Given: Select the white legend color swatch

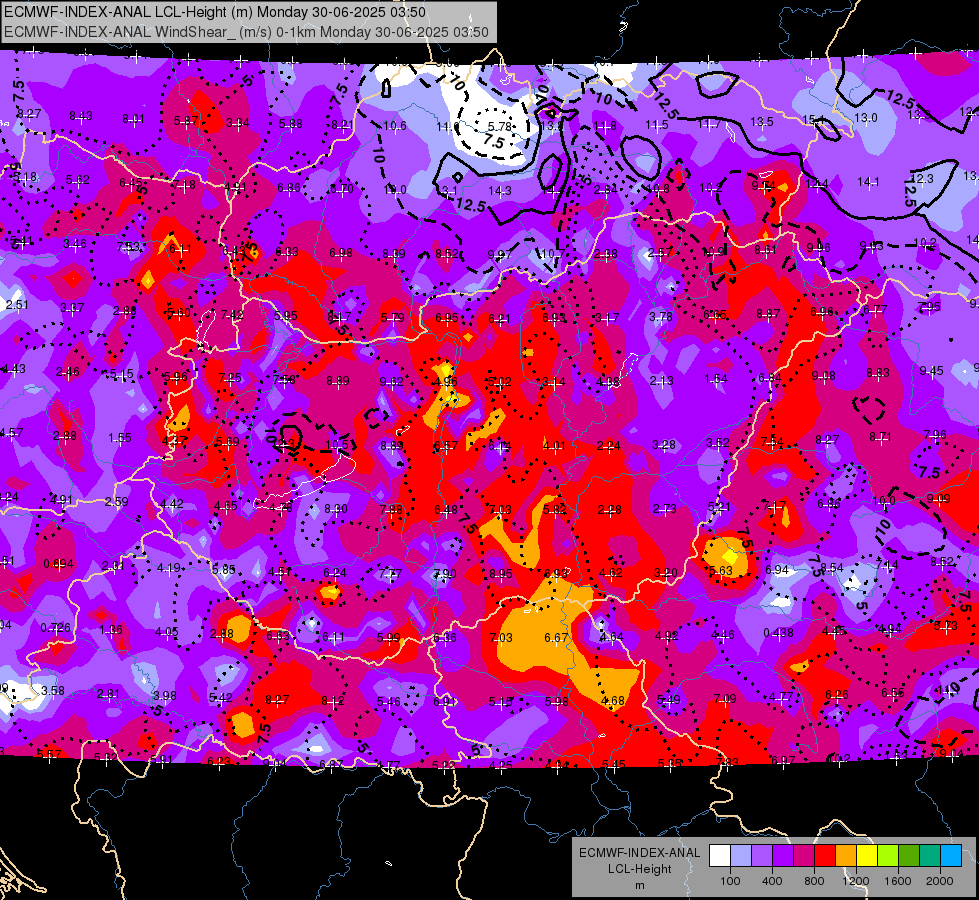Looking at the screenshot, I should pos(720,856).
